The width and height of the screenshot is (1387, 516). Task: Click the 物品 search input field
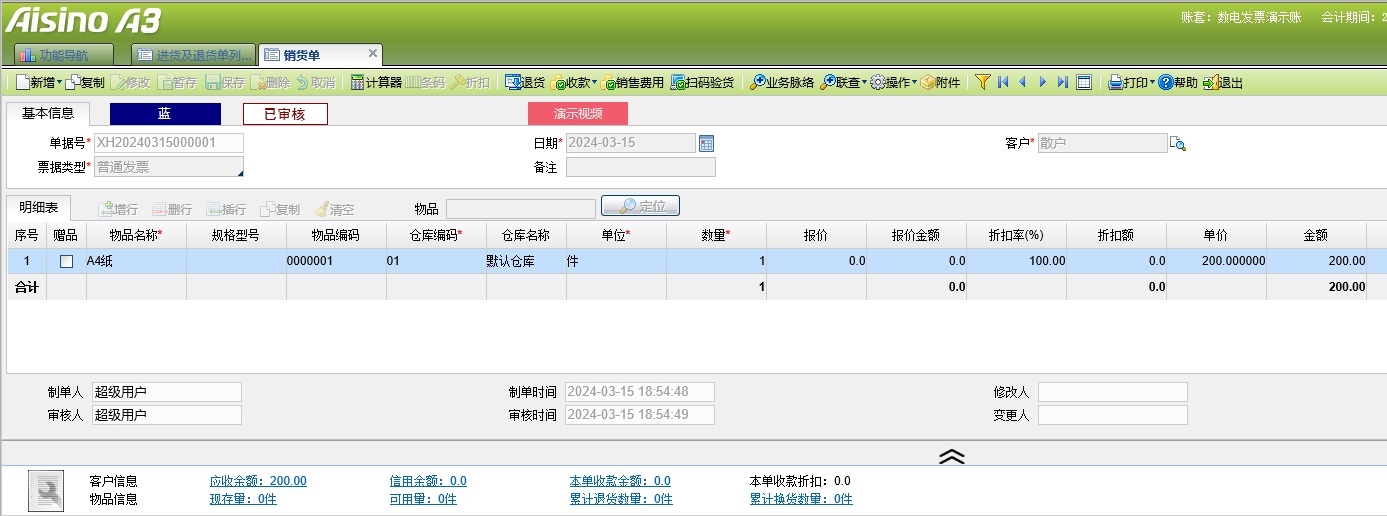[x=521, y=209]
